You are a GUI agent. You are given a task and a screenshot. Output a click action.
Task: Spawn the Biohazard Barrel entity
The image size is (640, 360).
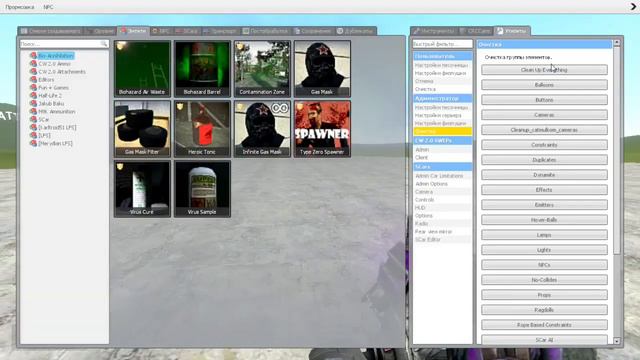[202, 69]
